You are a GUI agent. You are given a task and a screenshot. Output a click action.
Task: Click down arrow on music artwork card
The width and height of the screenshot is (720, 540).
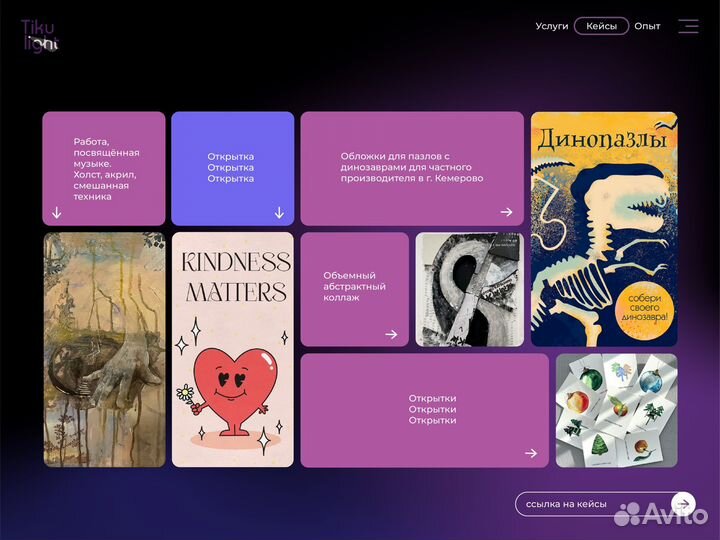tap(57, 212)
